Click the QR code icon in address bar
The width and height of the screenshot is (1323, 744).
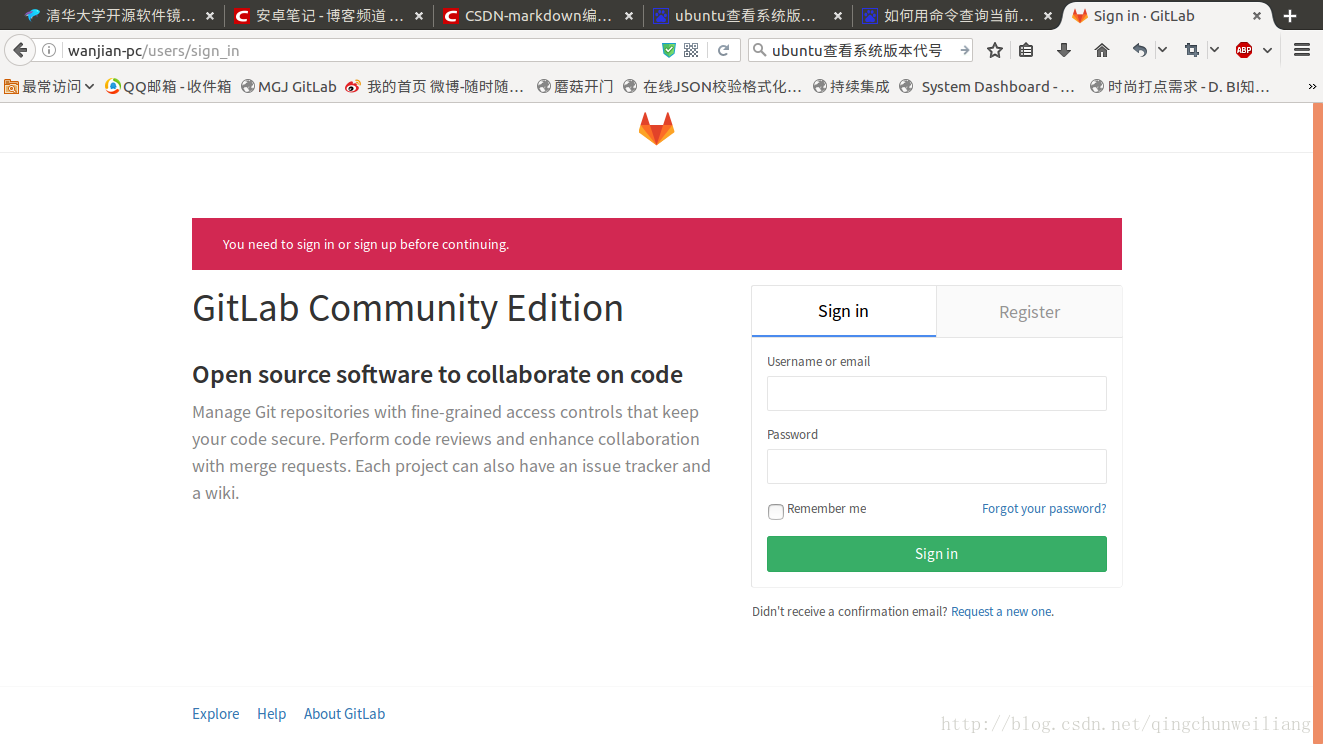(x=691, y=50)
